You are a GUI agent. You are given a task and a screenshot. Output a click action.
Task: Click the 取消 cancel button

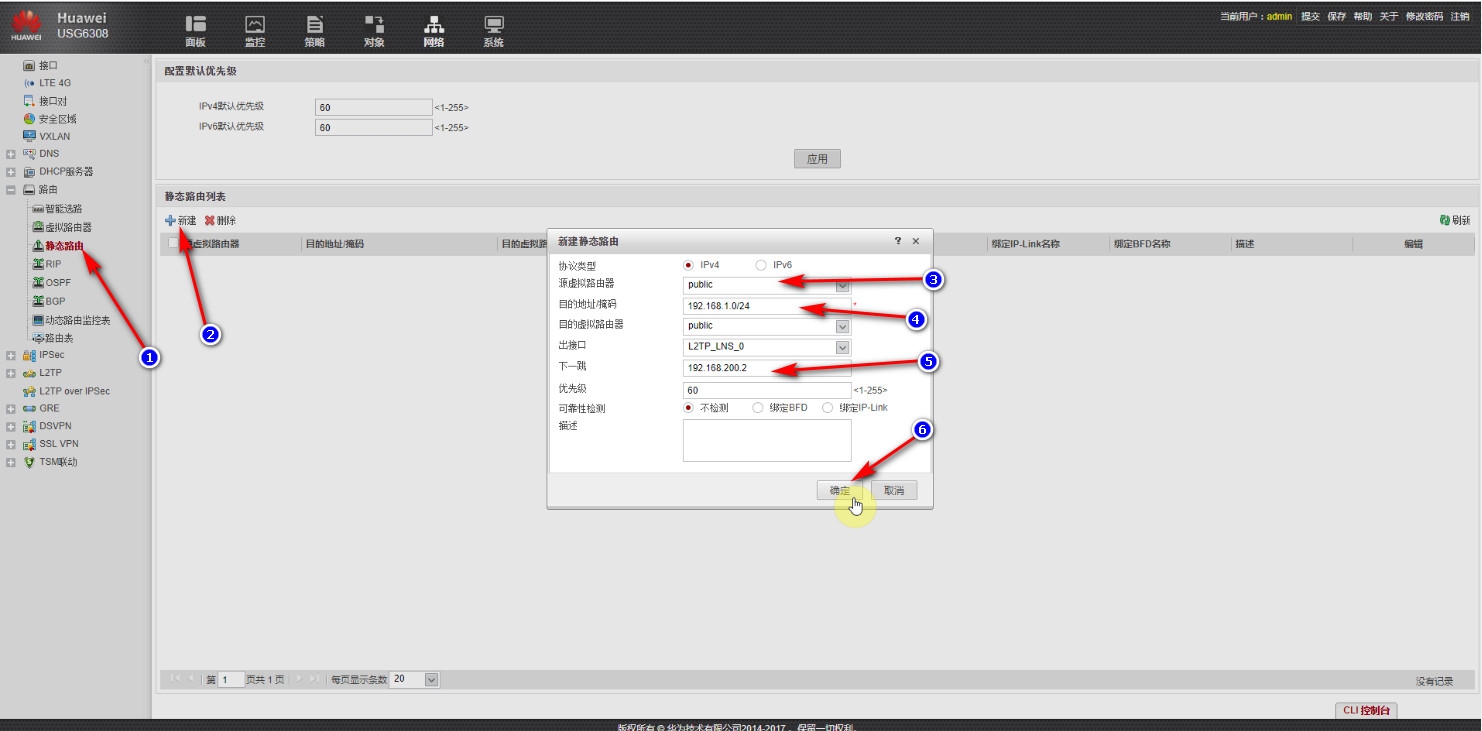tap(894, 491)
